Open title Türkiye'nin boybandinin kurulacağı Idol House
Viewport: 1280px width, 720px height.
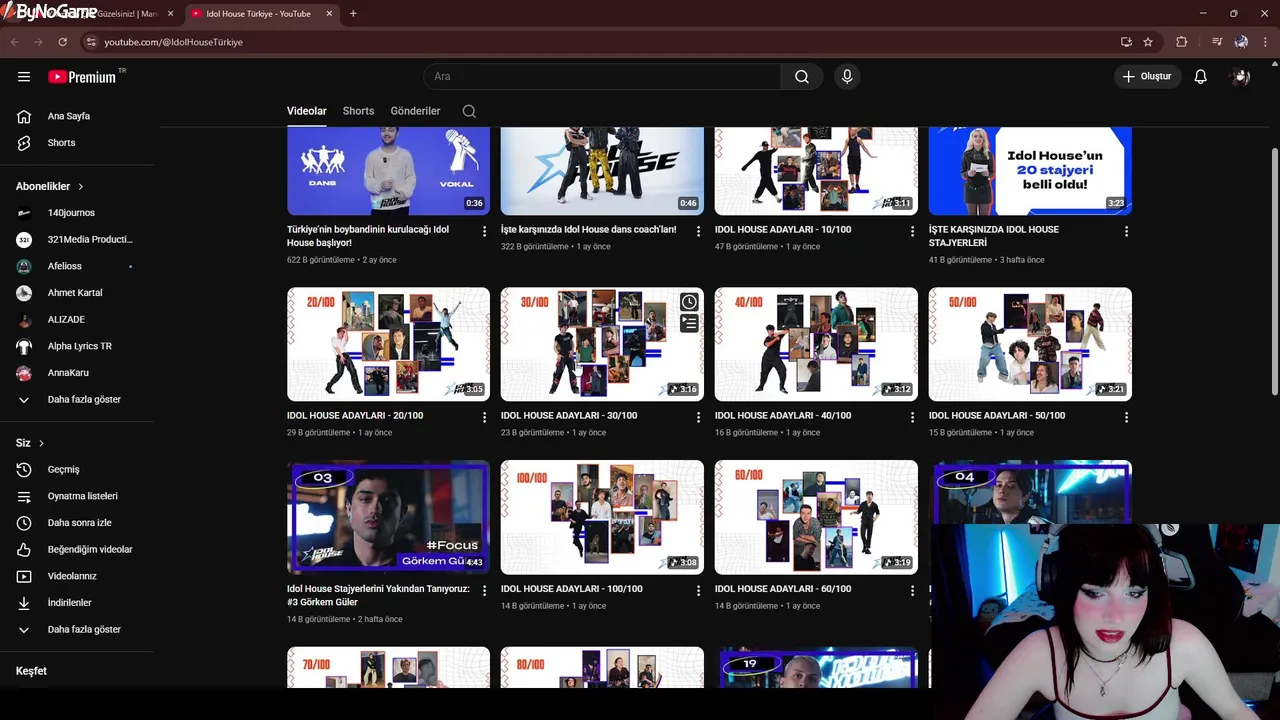[x=368, y=236]
